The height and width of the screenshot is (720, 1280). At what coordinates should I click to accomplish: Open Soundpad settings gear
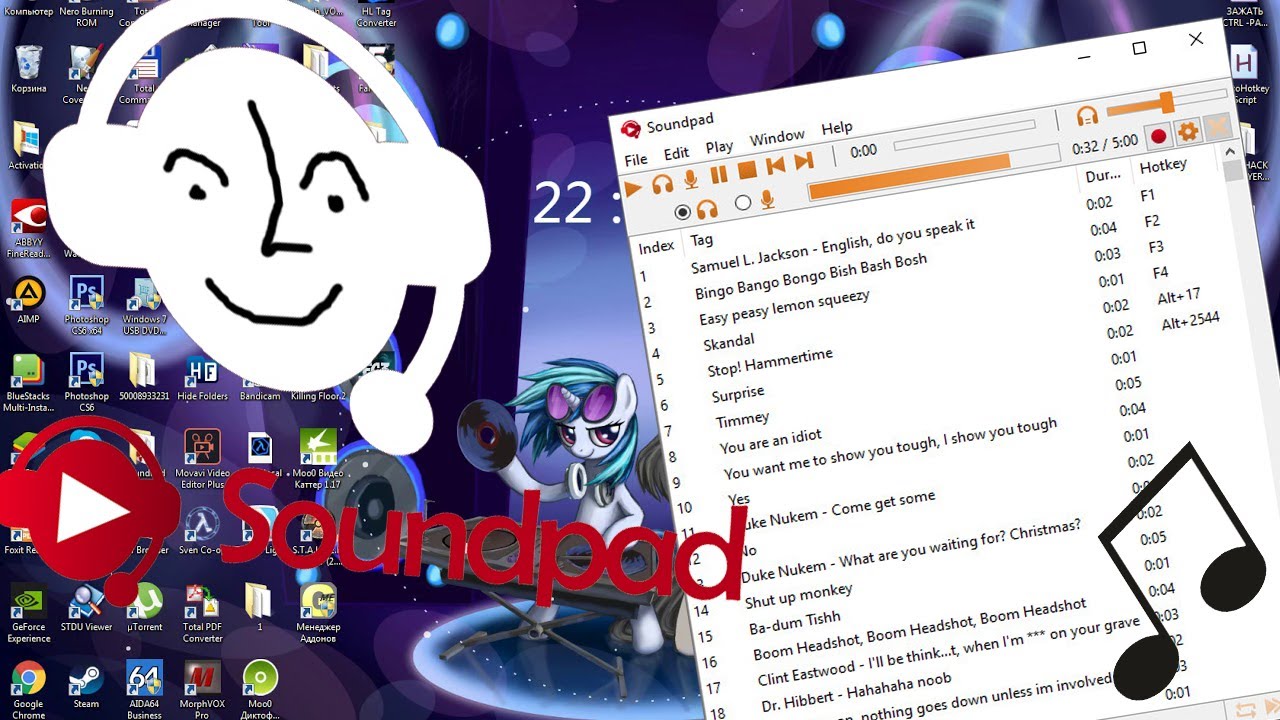point(1187,131)
